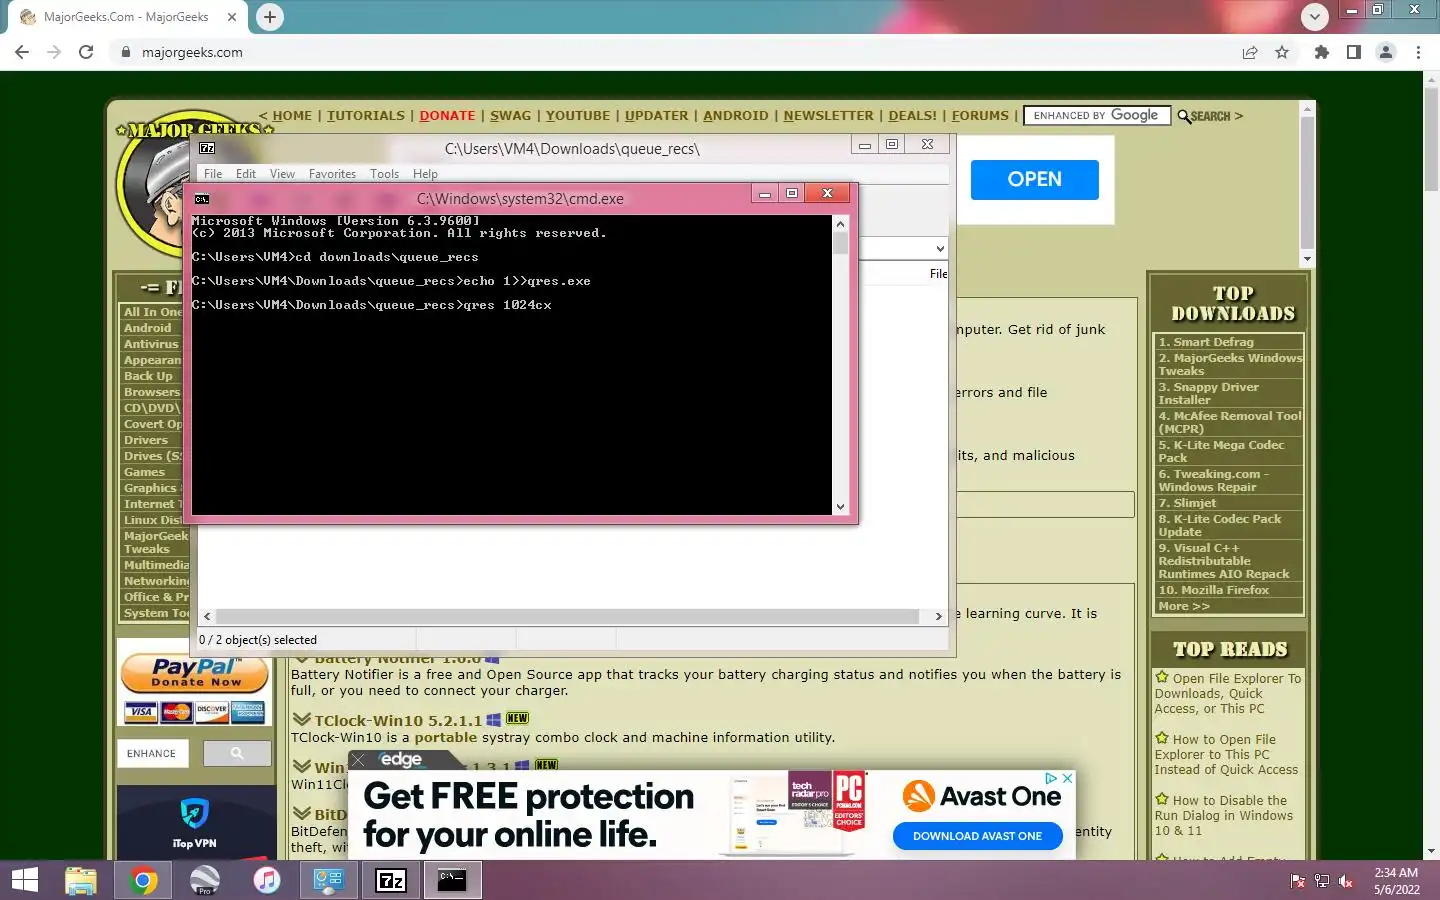This screenshot has width=1440, height=900.
Task: Open File Explorer from the taskbar
Action: (81, 880)
